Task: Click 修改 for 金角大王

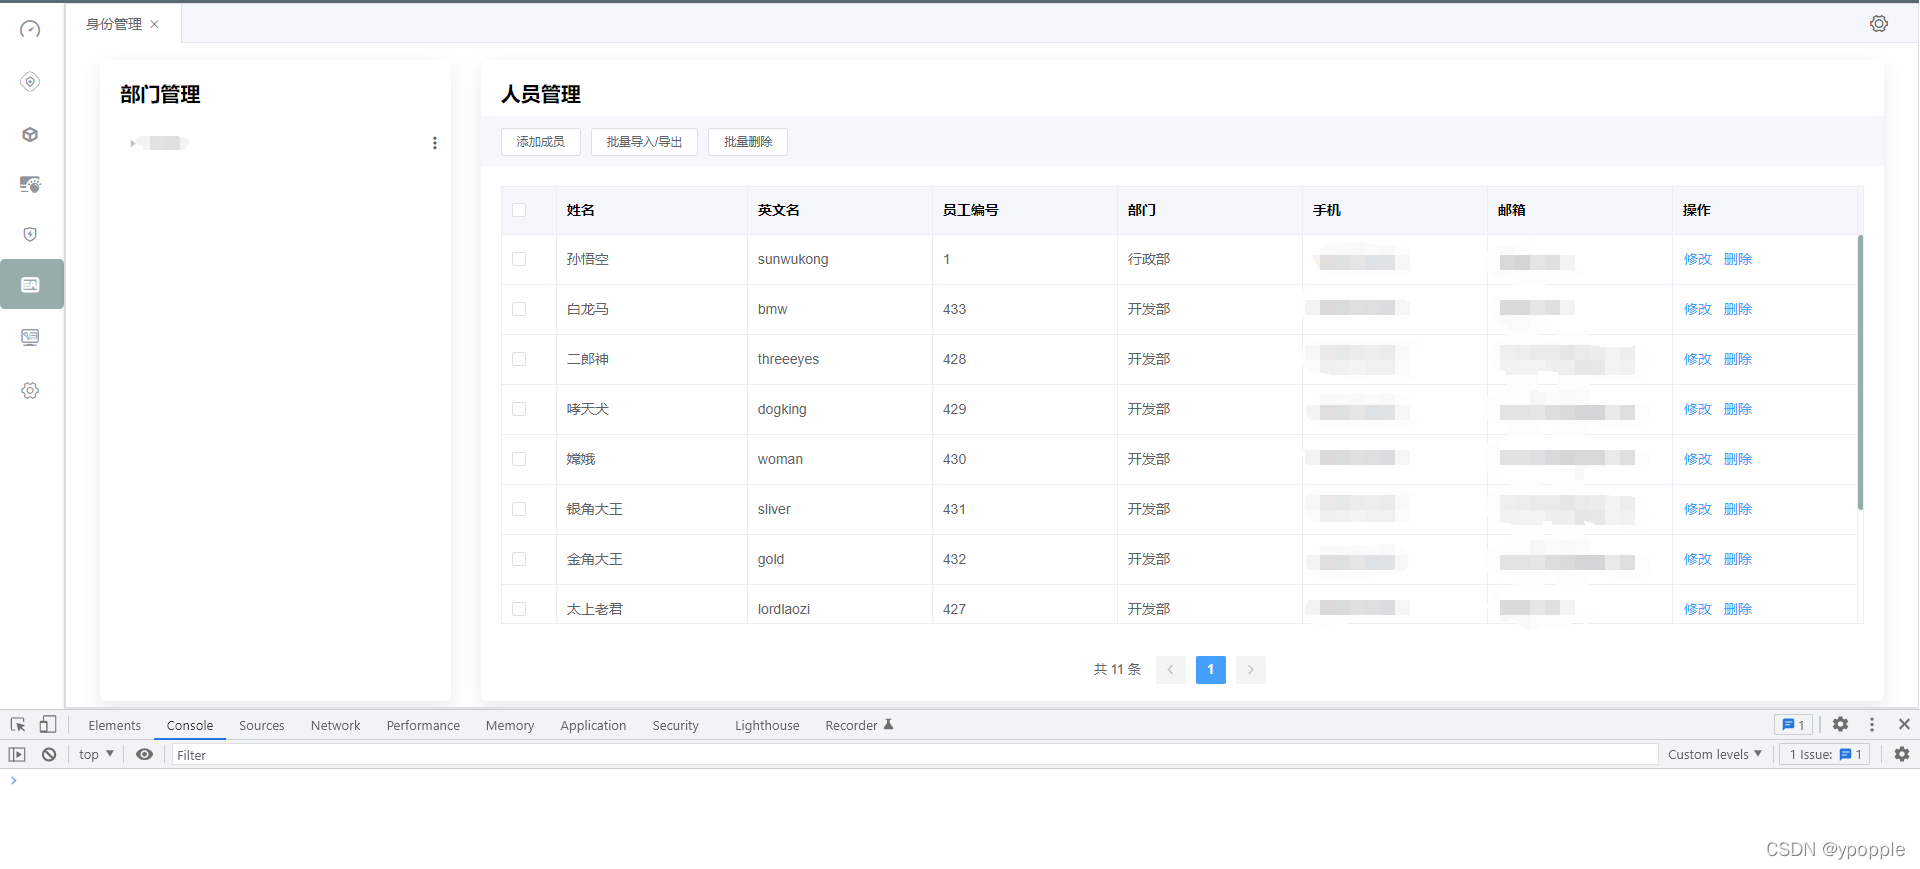Action: coord(1698,559)
